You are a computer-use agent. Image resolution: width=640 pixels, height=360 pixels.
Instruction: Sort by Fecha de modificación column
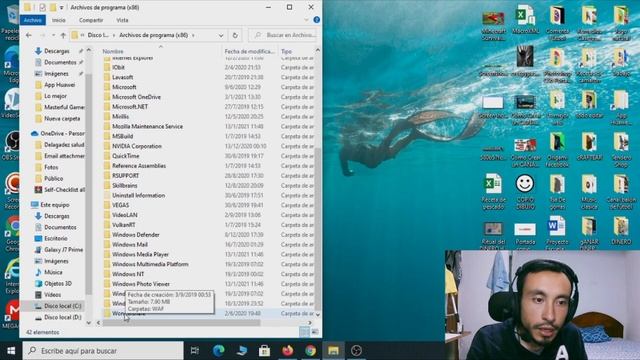[x=249, y=51]
